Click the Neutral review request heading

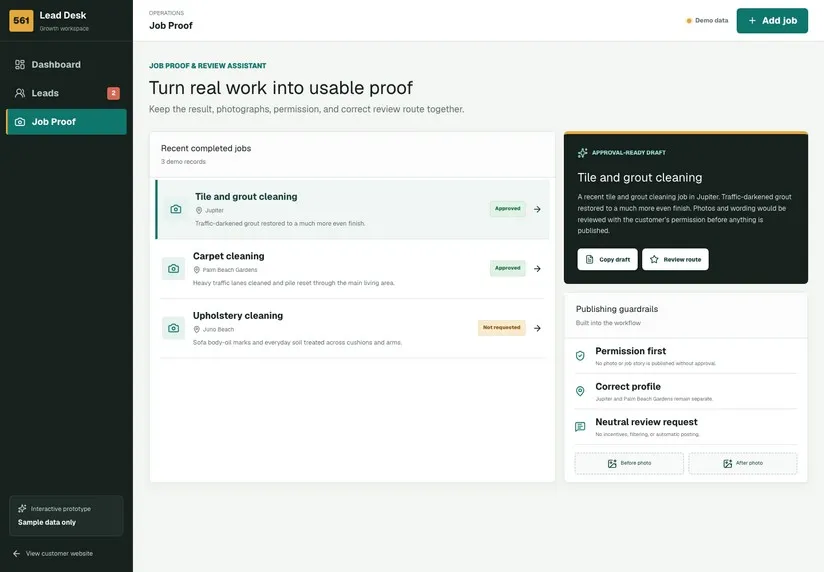(646, 422)
